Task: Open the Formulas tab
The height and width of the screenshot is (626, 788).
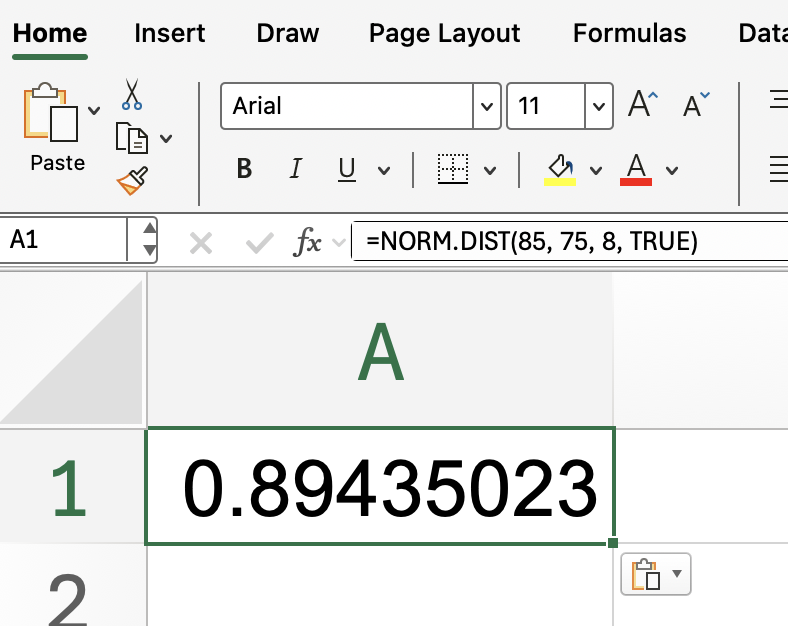Action: point(629,33)
